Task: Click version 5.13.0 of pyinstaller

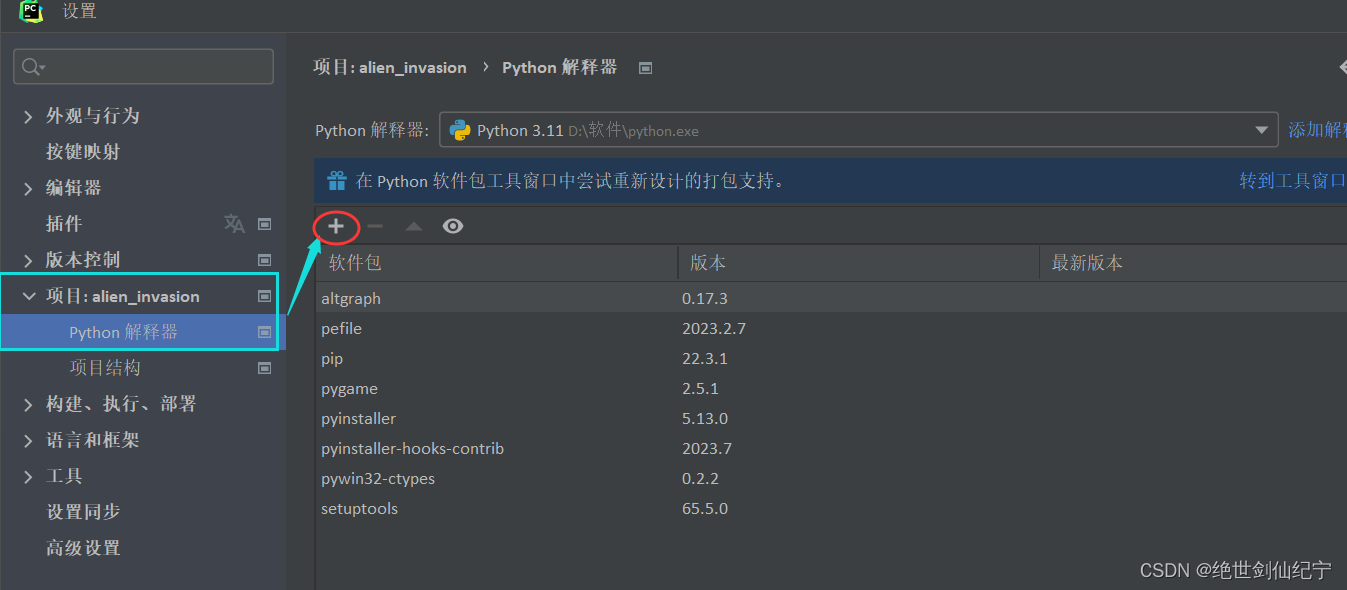Action: (704, 418)
